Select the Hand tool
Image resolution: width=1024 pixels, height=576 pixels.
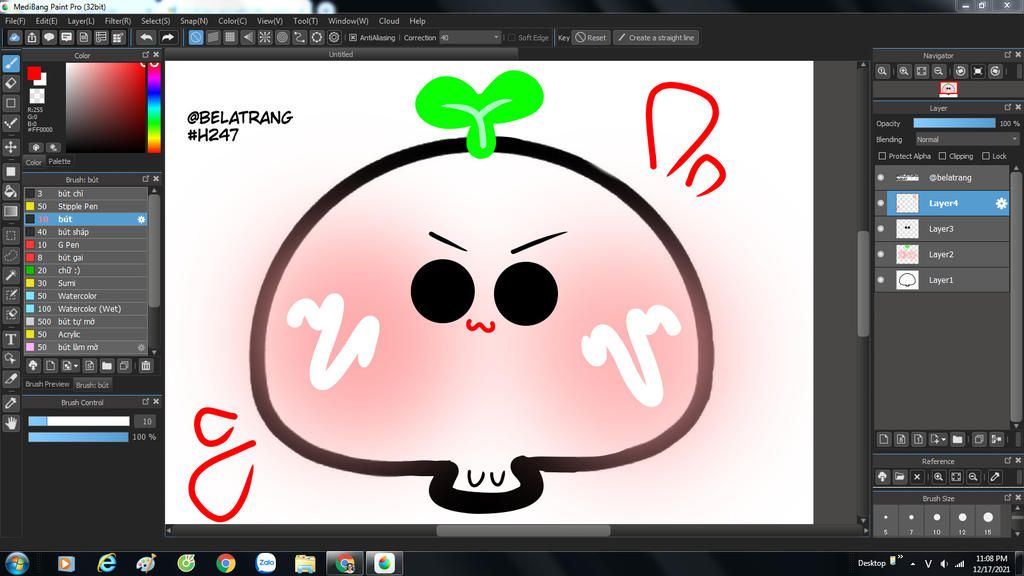point(11,423)
